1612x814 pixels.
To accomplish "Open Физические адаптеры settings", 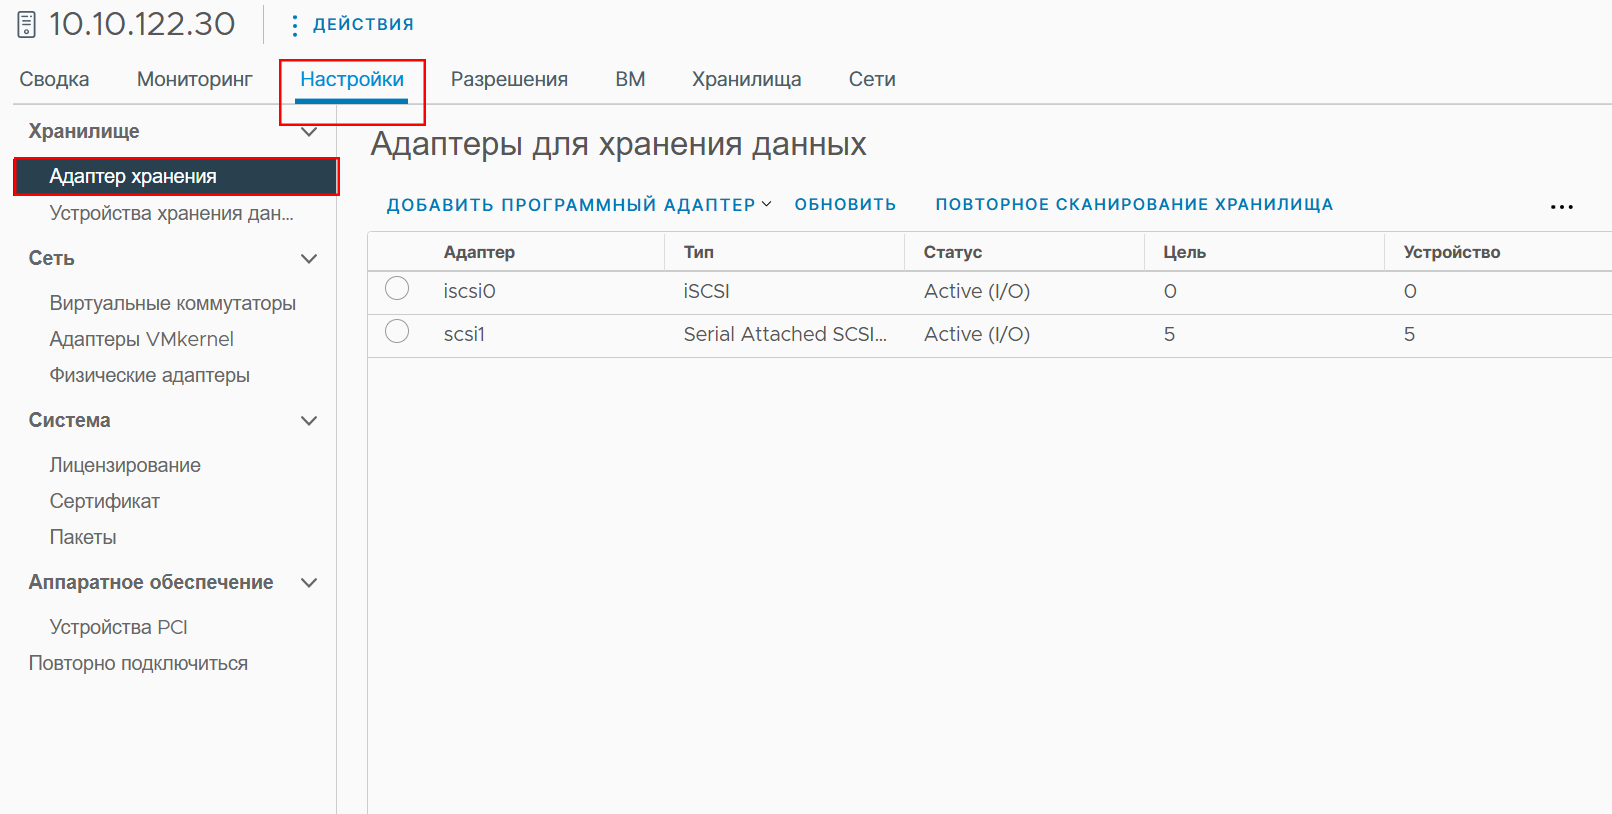I will [150, 375].
